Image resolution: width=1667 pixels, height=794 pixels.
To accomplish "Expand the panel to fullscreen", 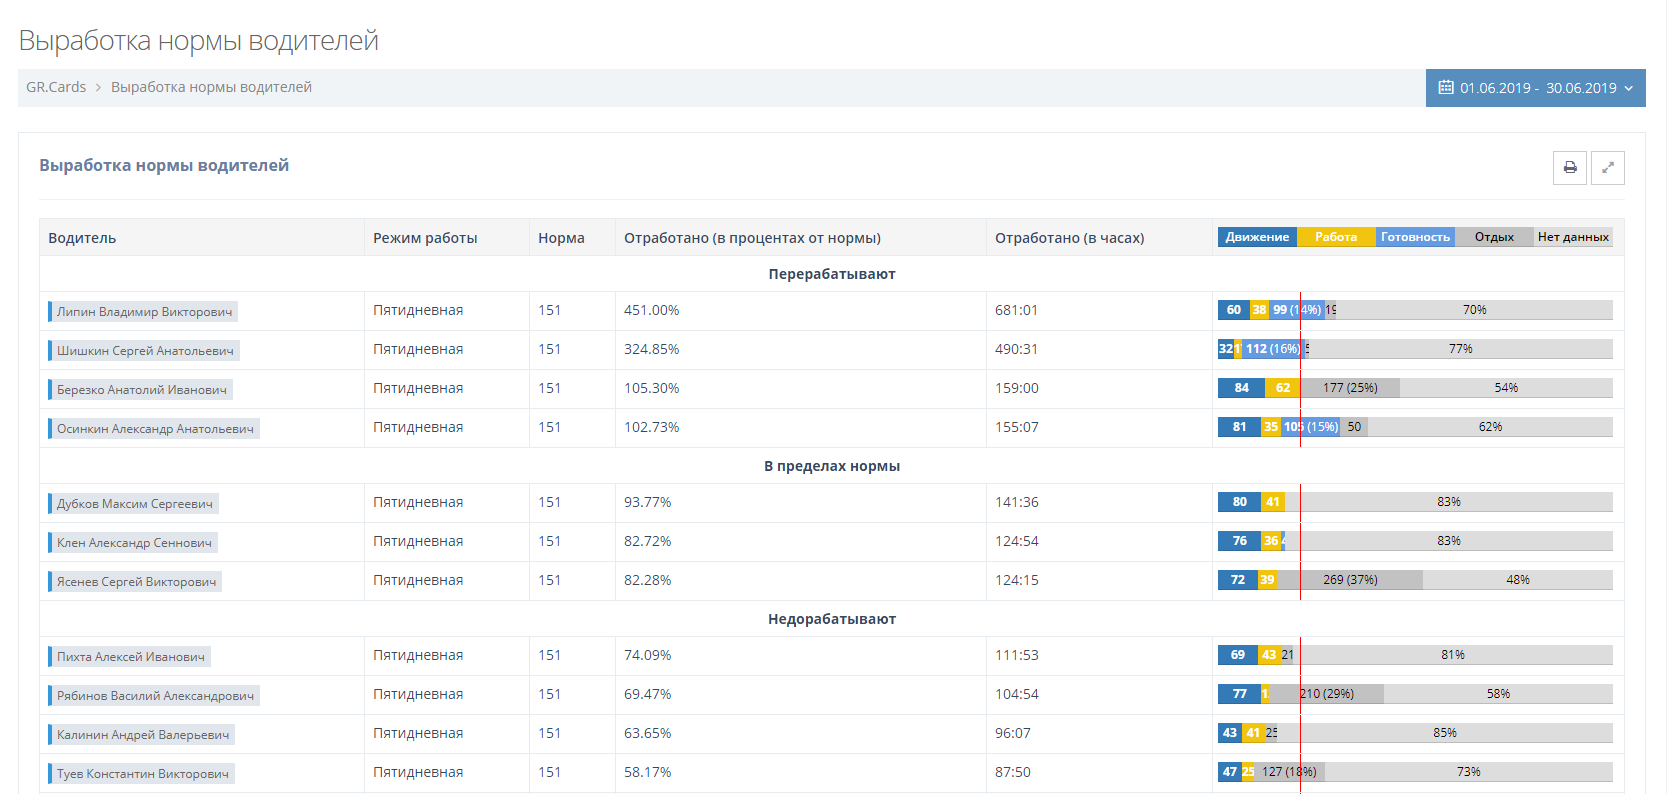I will [x=1607, y=168].
